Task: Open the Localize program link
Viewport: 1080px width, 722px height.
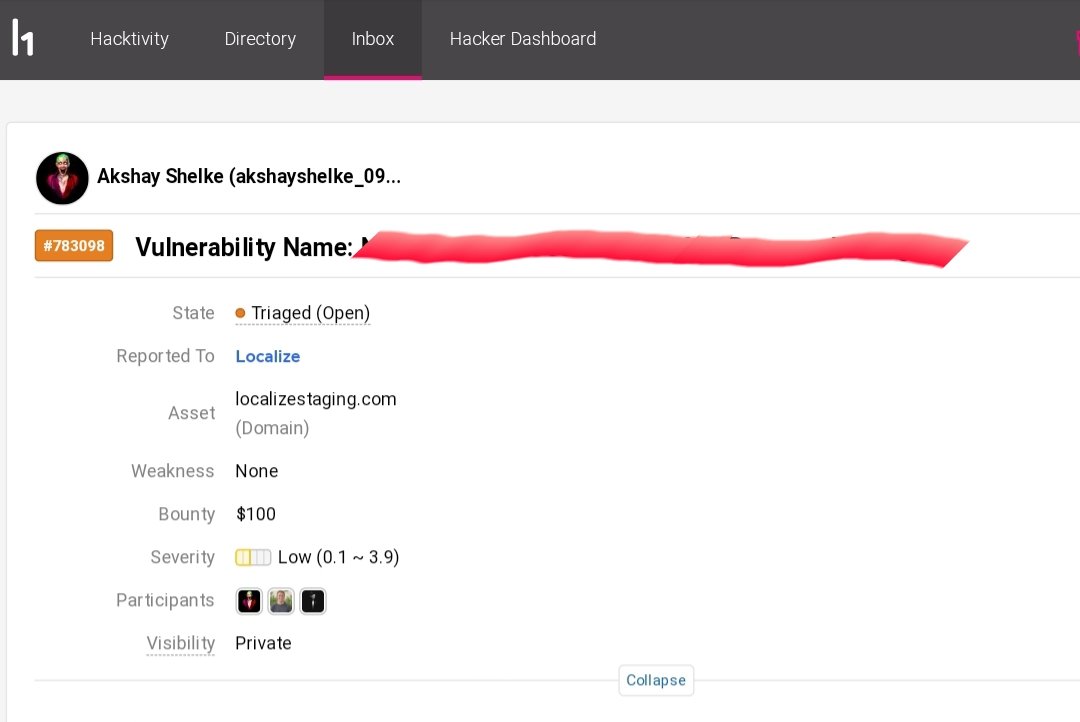Action: 268,356
